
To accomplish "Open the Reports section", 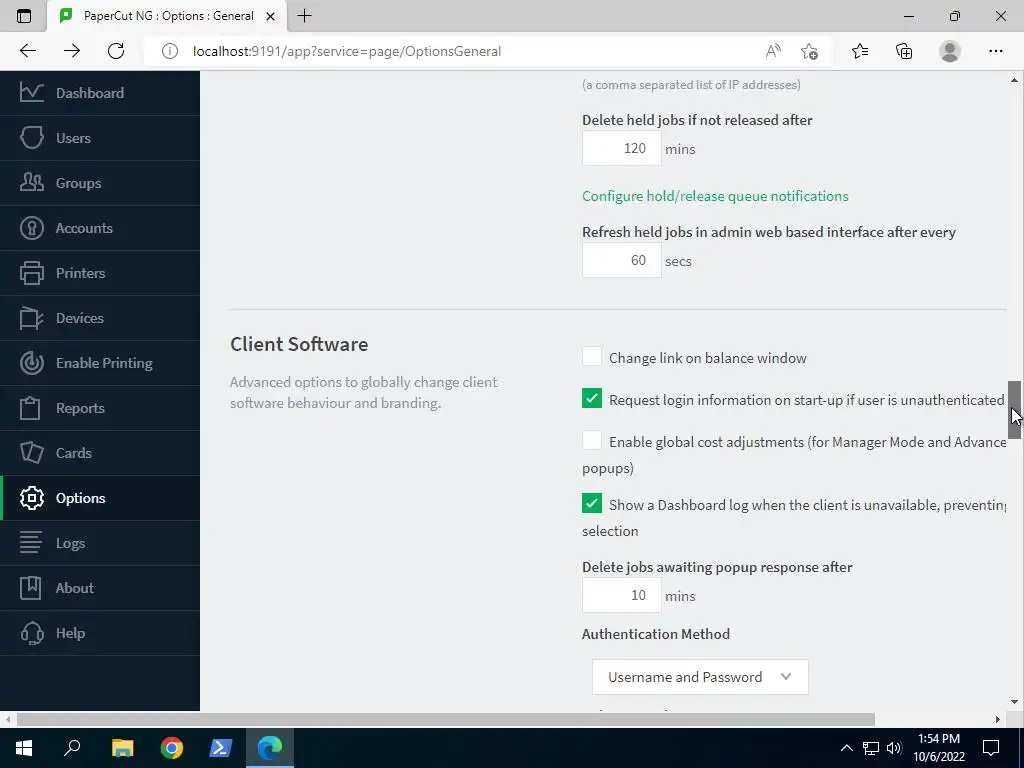I will (100, 408).
